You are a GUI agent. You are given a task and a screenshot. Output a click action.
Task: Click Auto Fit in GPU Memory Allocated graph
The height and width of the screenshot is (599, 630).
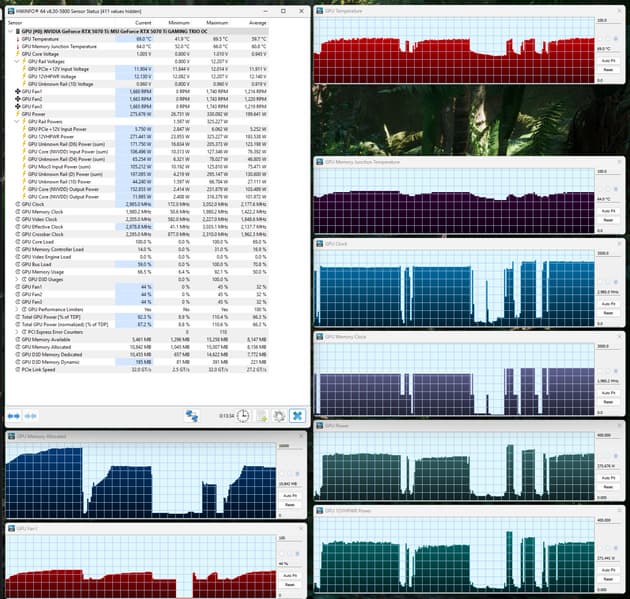click(290, 496)
